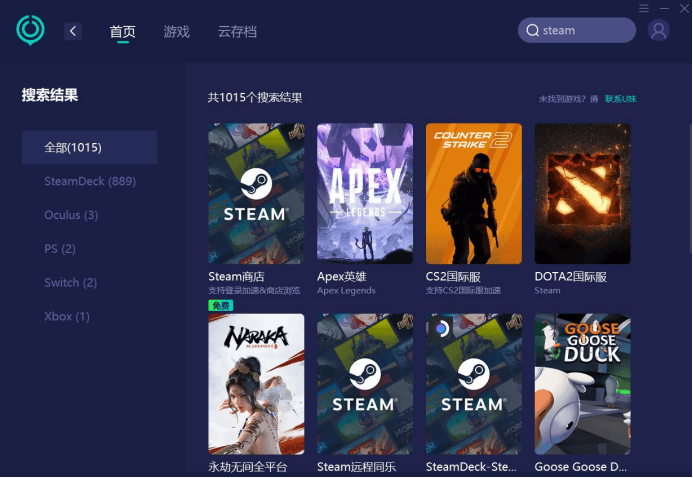Open the Goose Goose Duck cover
The width and height of the screenshot is (693, 478).
583,384
